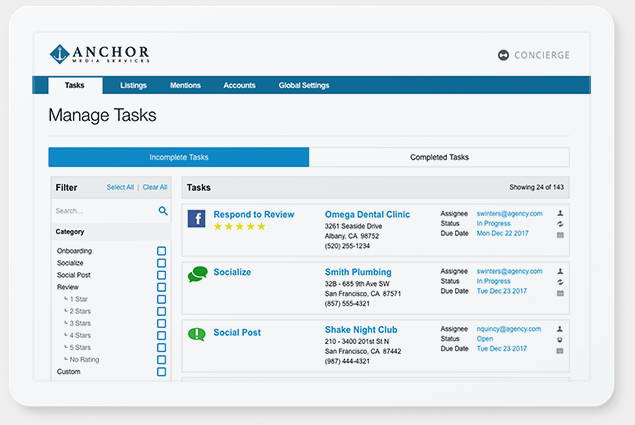
Task: Click assignee email on Smith Plumbing task
Action: (x=509, y=271)
